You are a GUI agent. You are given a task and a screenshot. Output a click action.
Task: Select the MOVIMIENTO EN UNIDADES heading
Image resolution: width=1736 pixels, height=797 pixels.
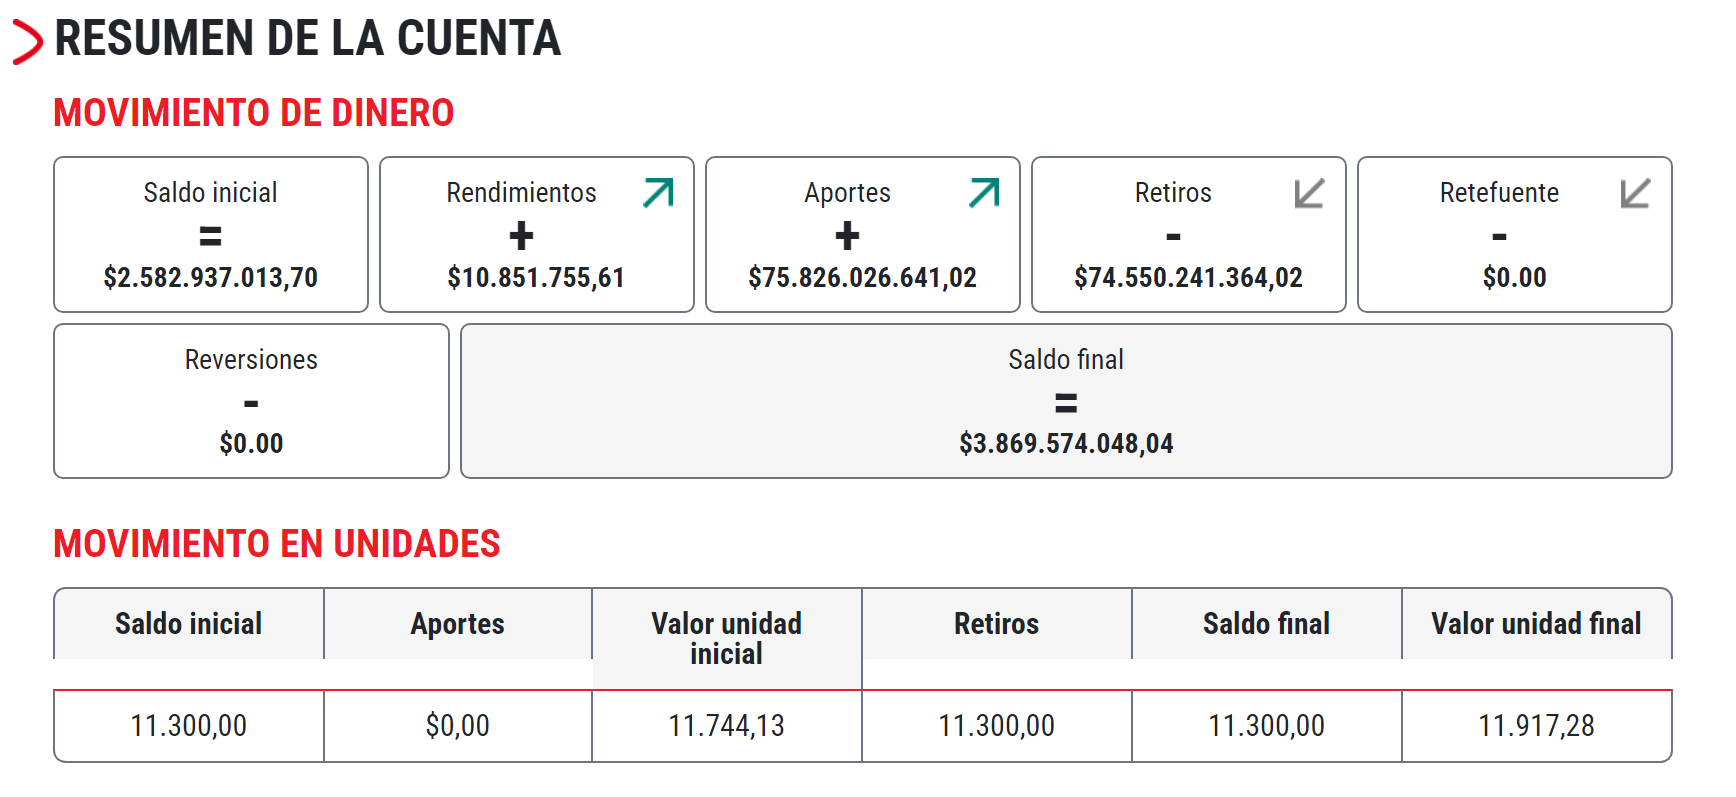point(277,544)
